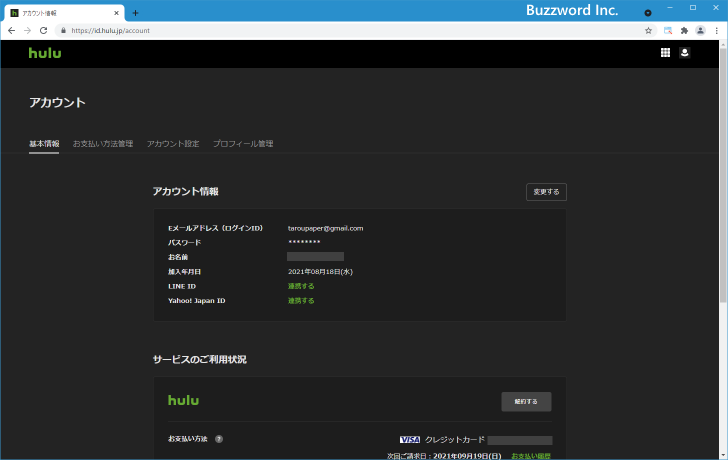Screen dimensions: 728x460
Task: Click the email taroupaper@gmail.com text
Action: point(325,228)
